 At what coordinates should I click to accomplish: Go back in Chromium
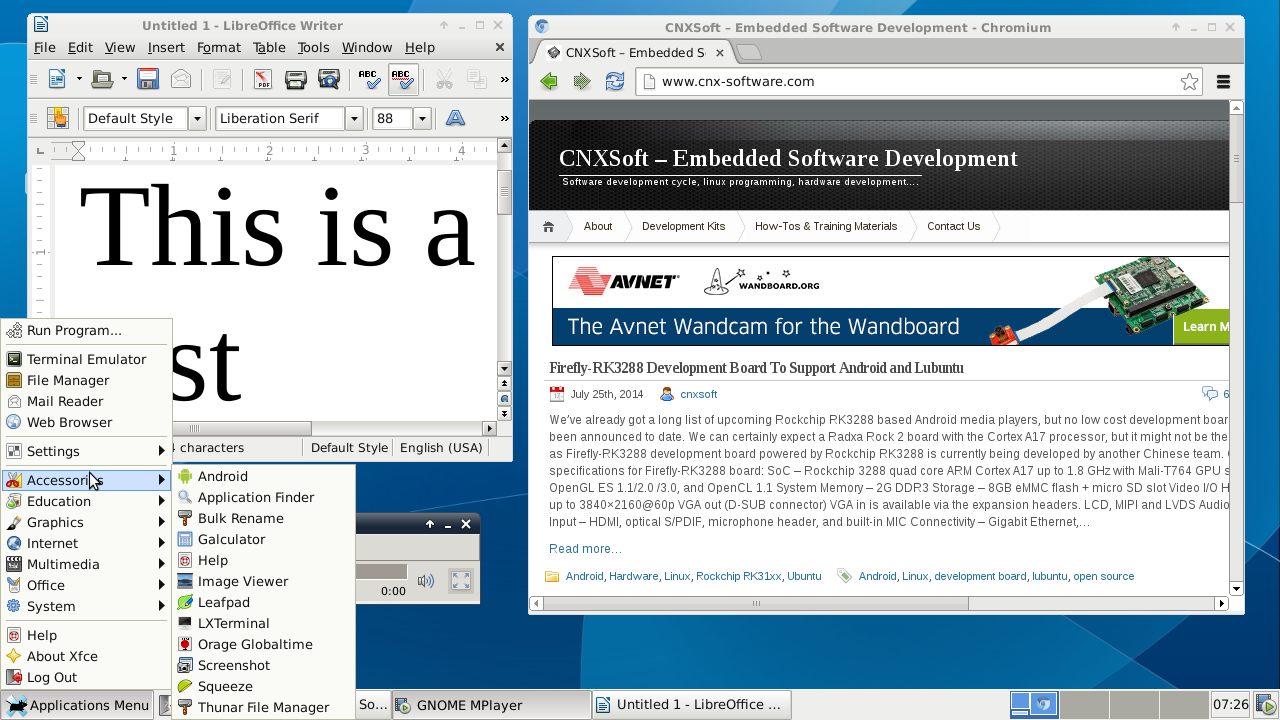click(549, 82)
